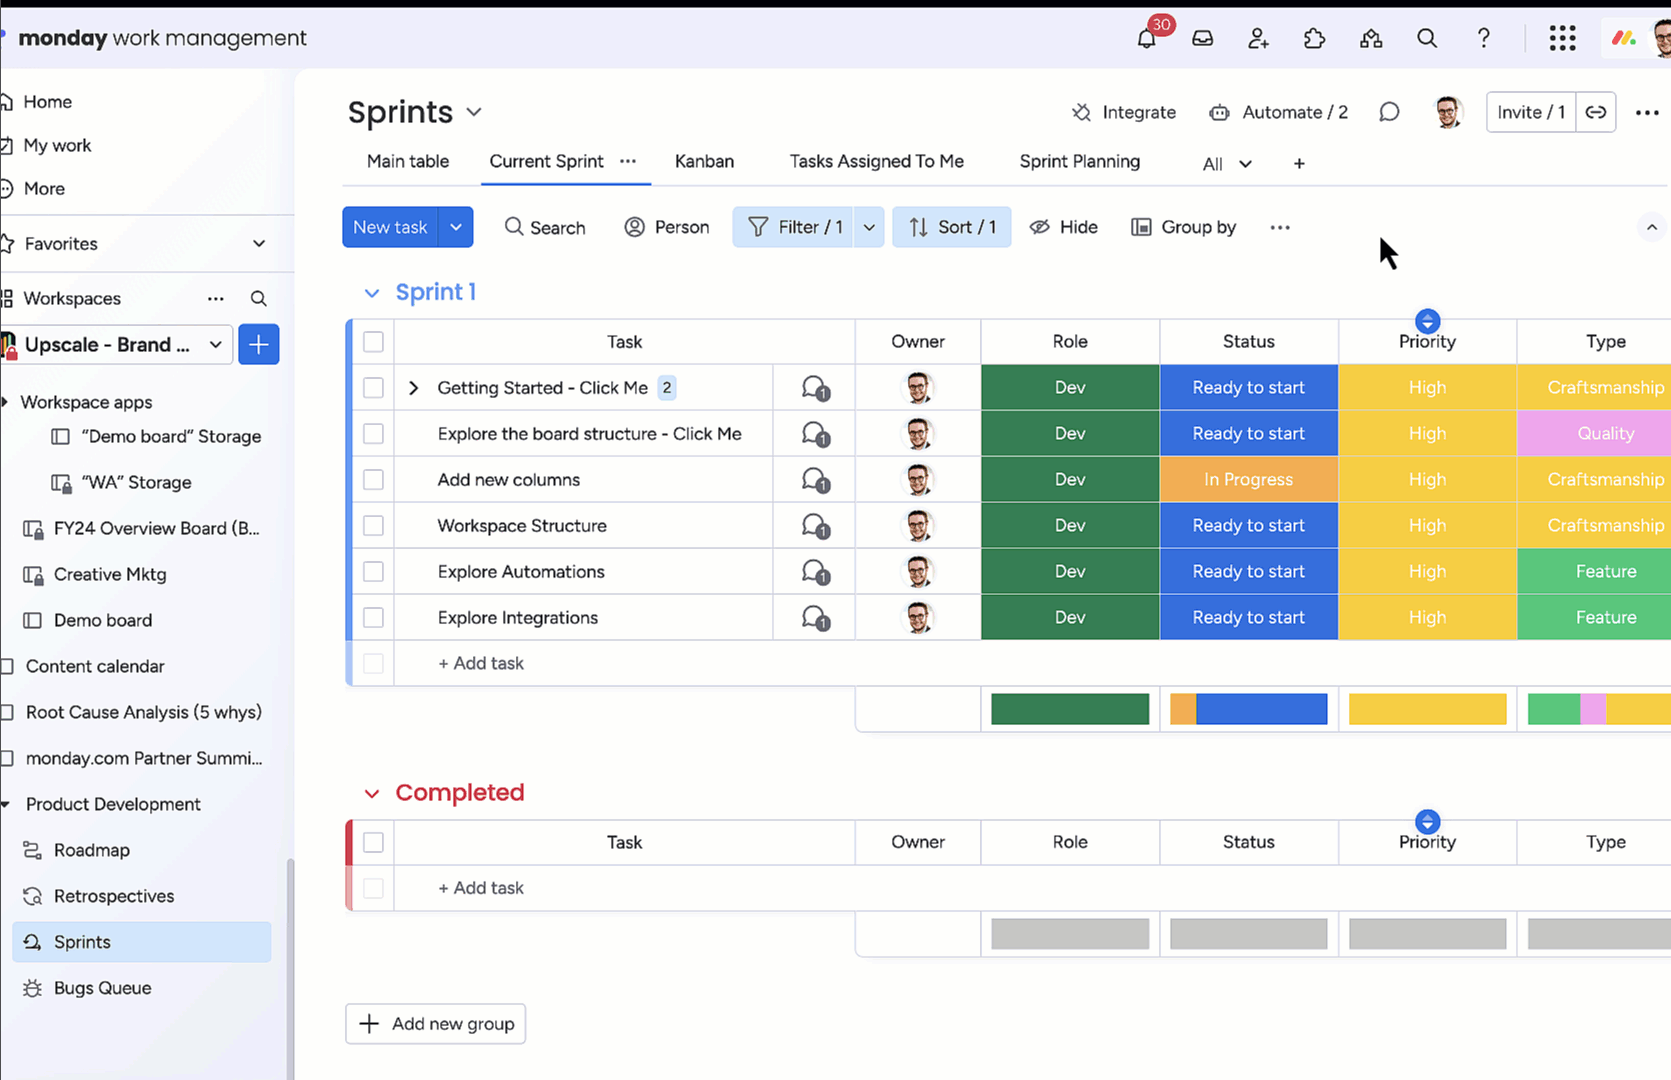Select all tasks in Completed group checkbox
1671x1080 pixels.
coord(373,843)
